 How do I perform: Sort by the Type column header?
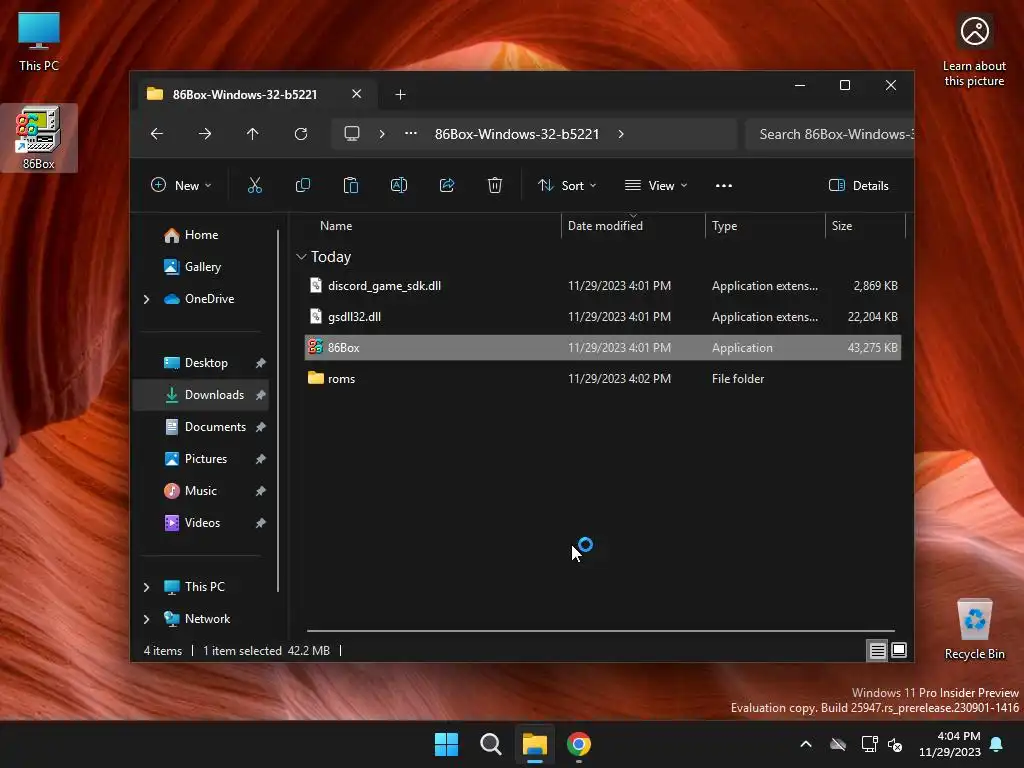(765, 226)
